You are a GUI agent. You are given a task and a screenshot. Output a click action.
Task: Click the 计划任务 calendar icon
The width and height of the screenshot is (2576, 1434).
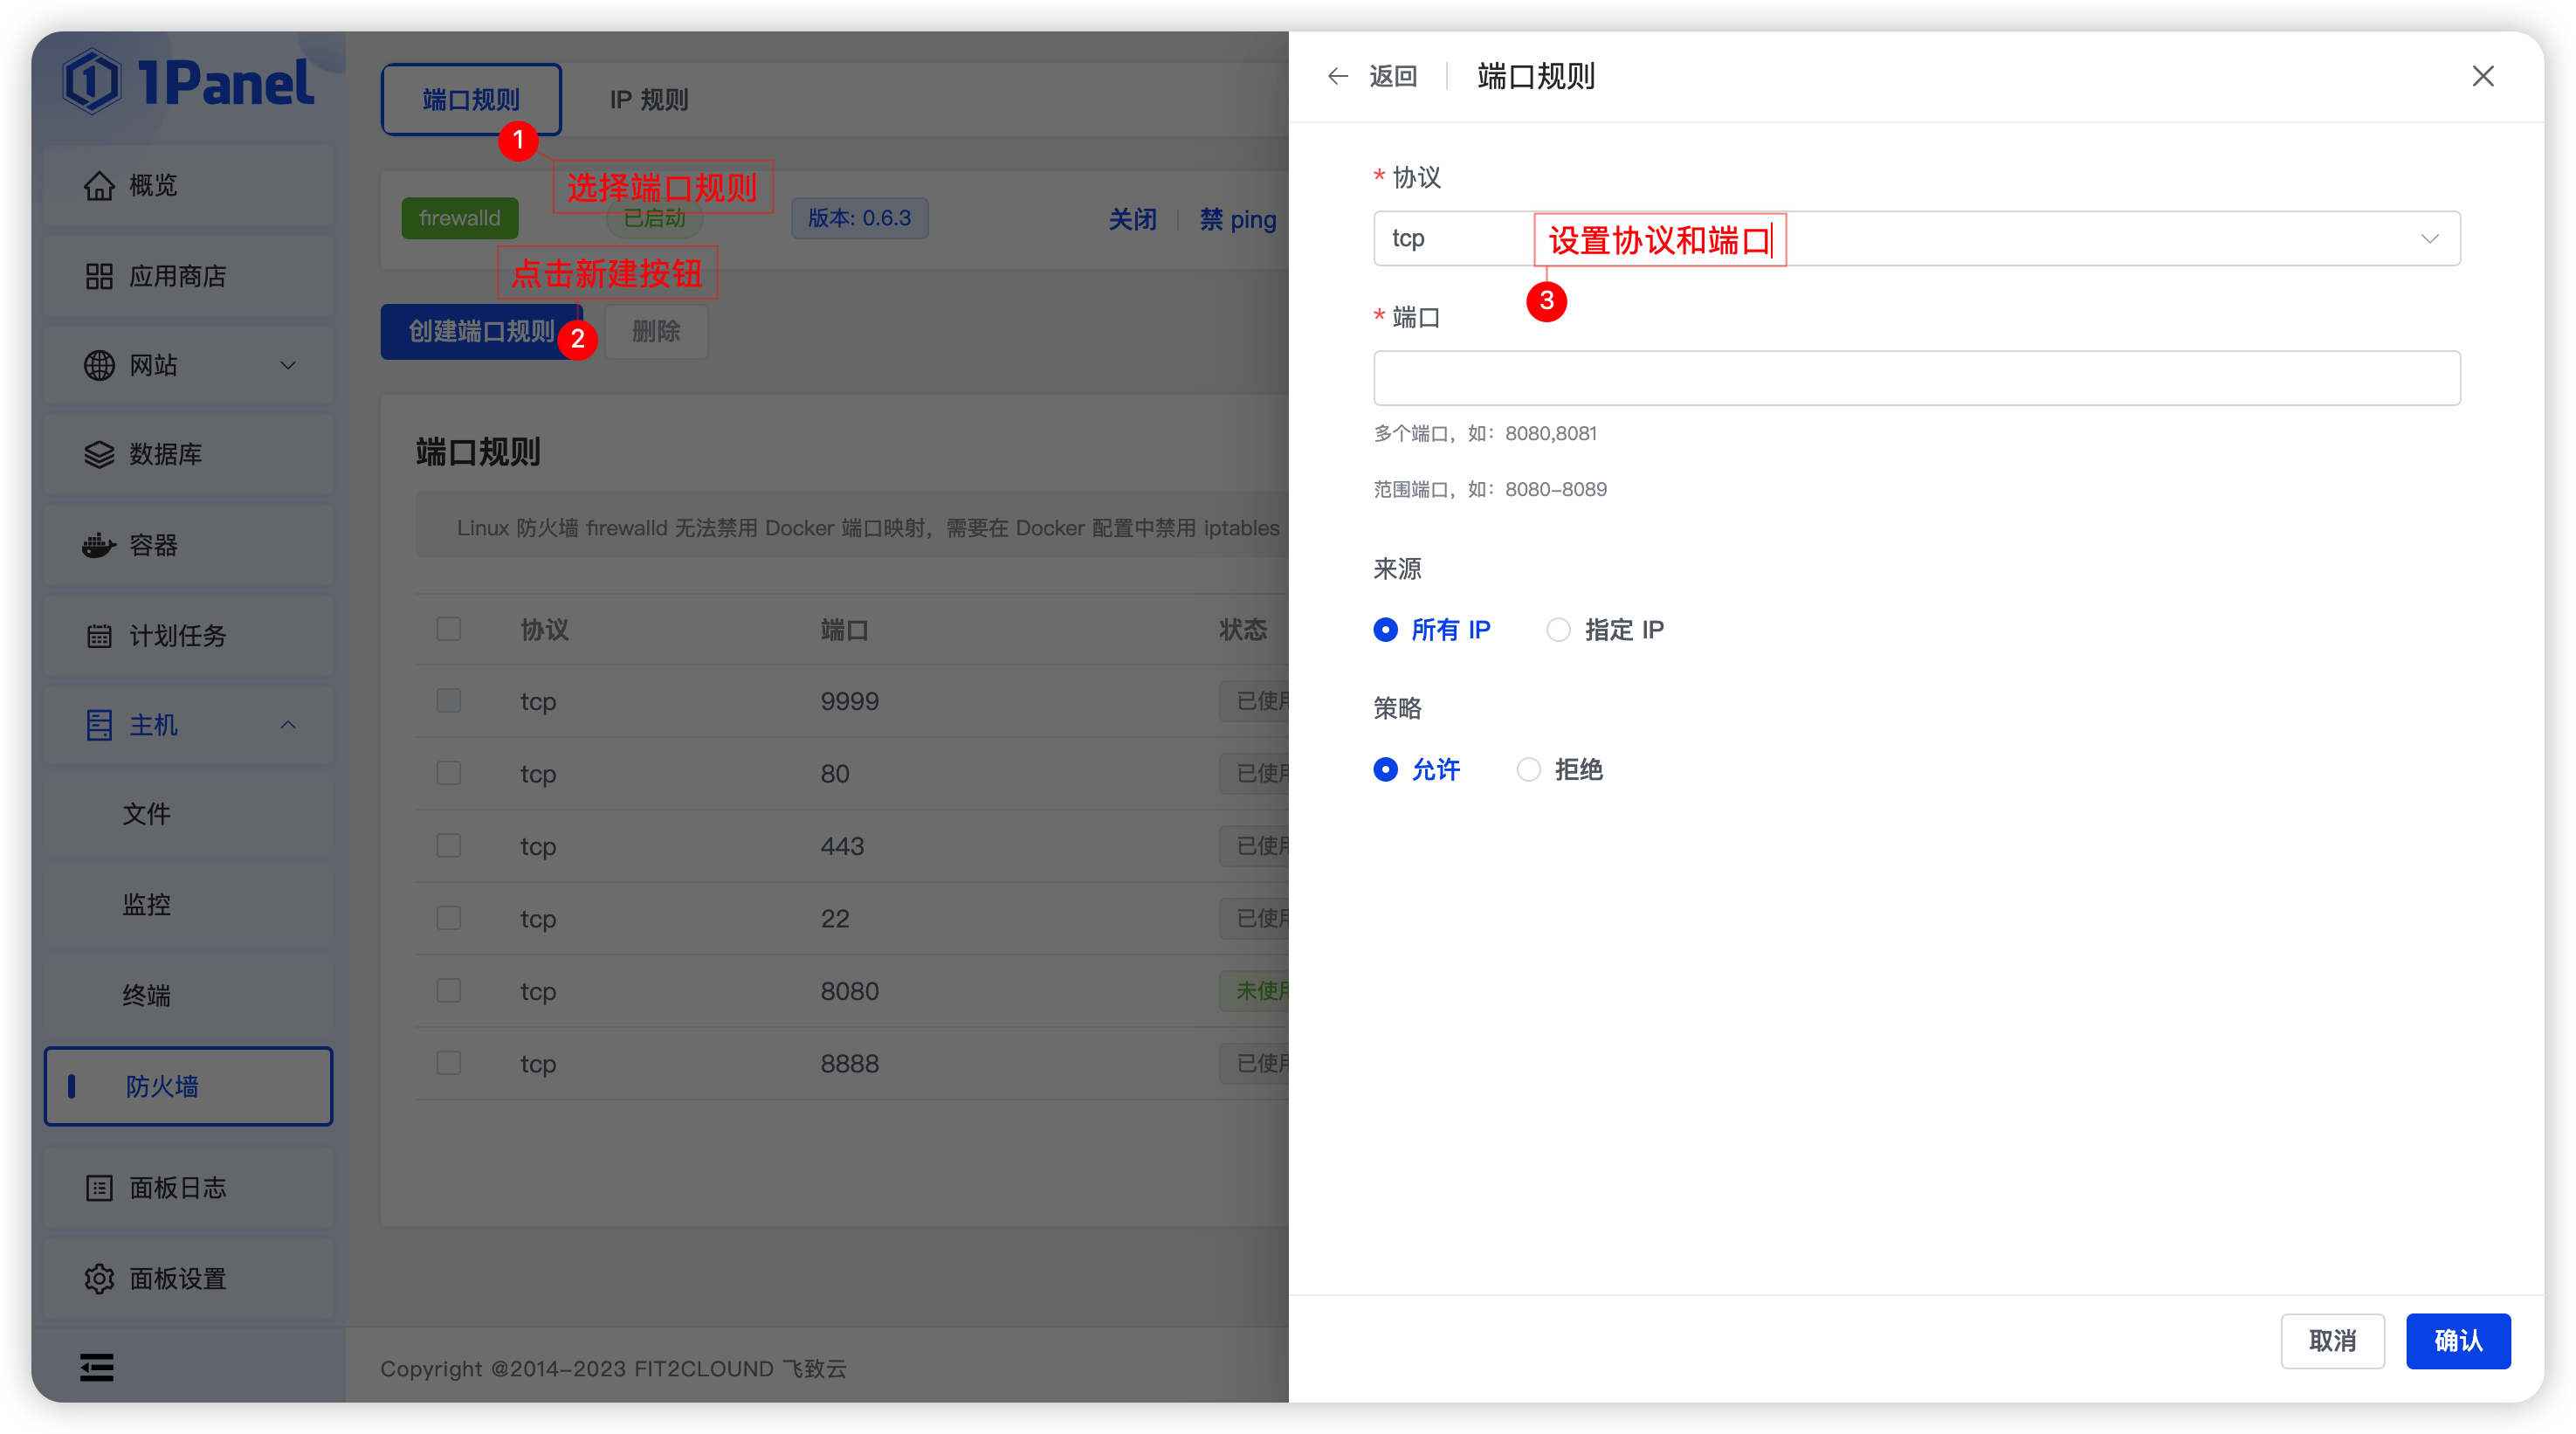point(99,636)
